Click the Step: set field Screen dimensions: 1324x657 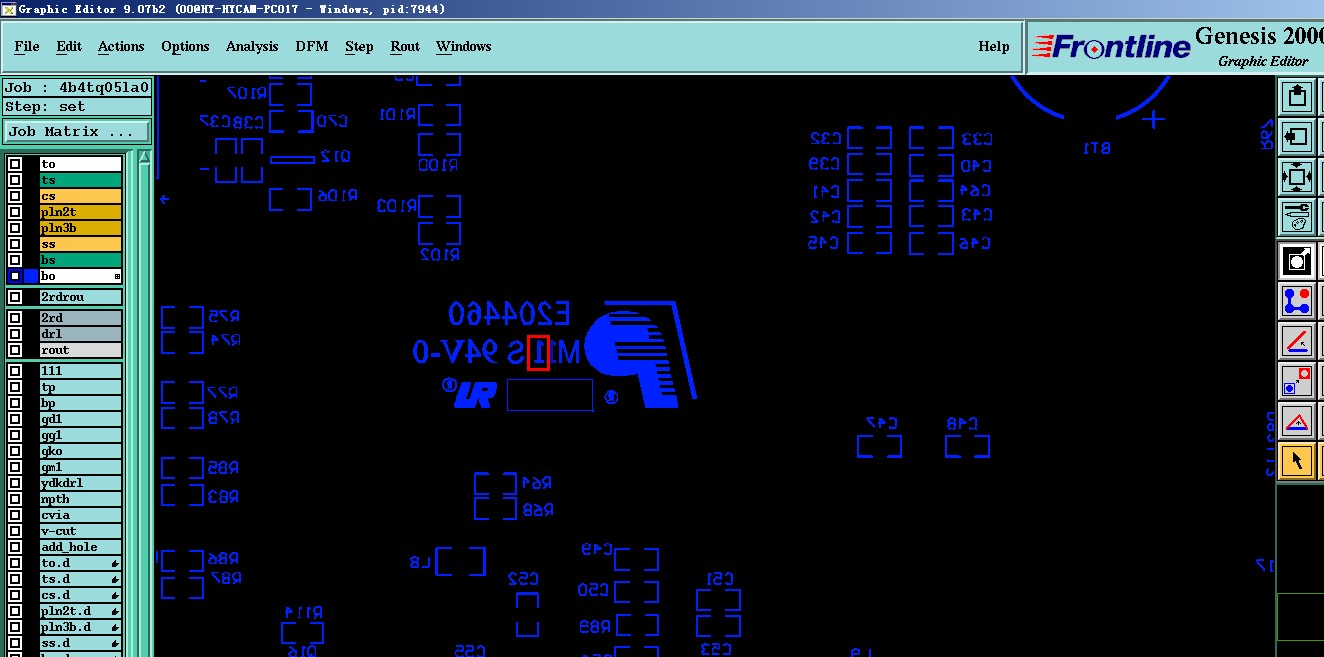pyautogui.click(x=77, y=107)
